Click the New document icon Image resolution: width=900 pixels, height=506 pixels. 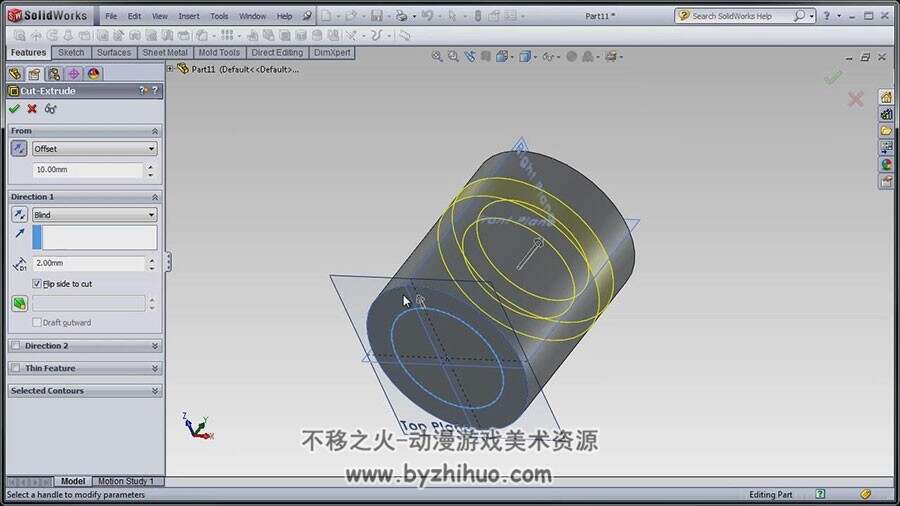coord(326,16)
